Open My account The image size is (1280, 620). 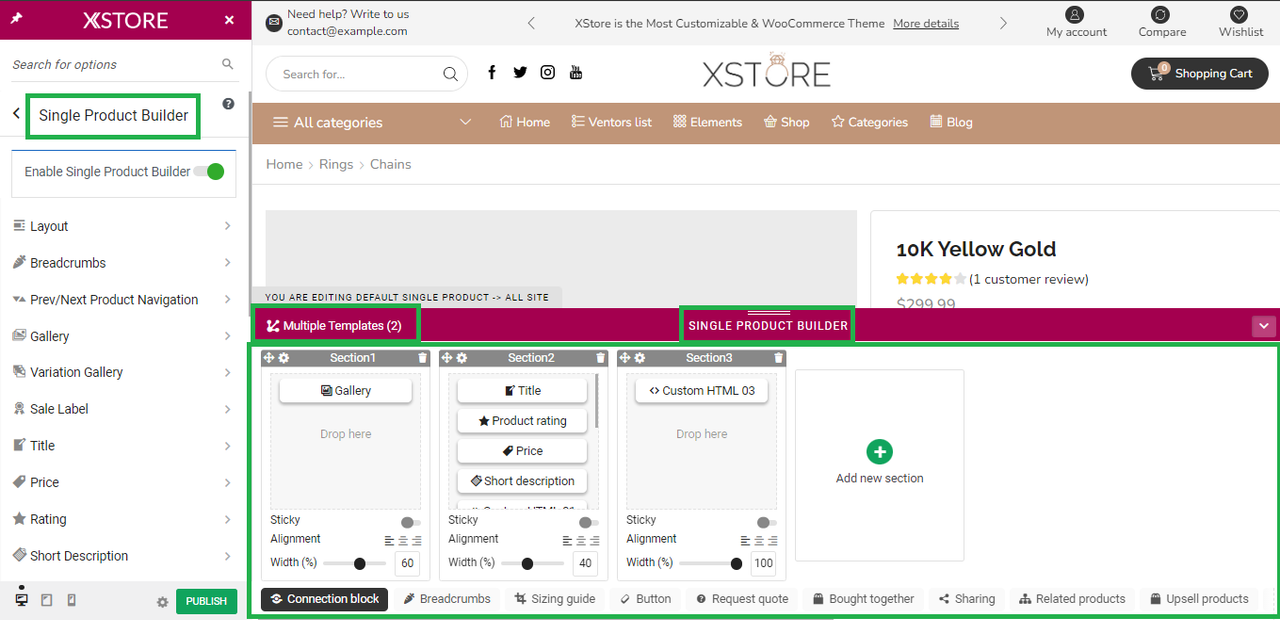click(x=1076, y=22)
